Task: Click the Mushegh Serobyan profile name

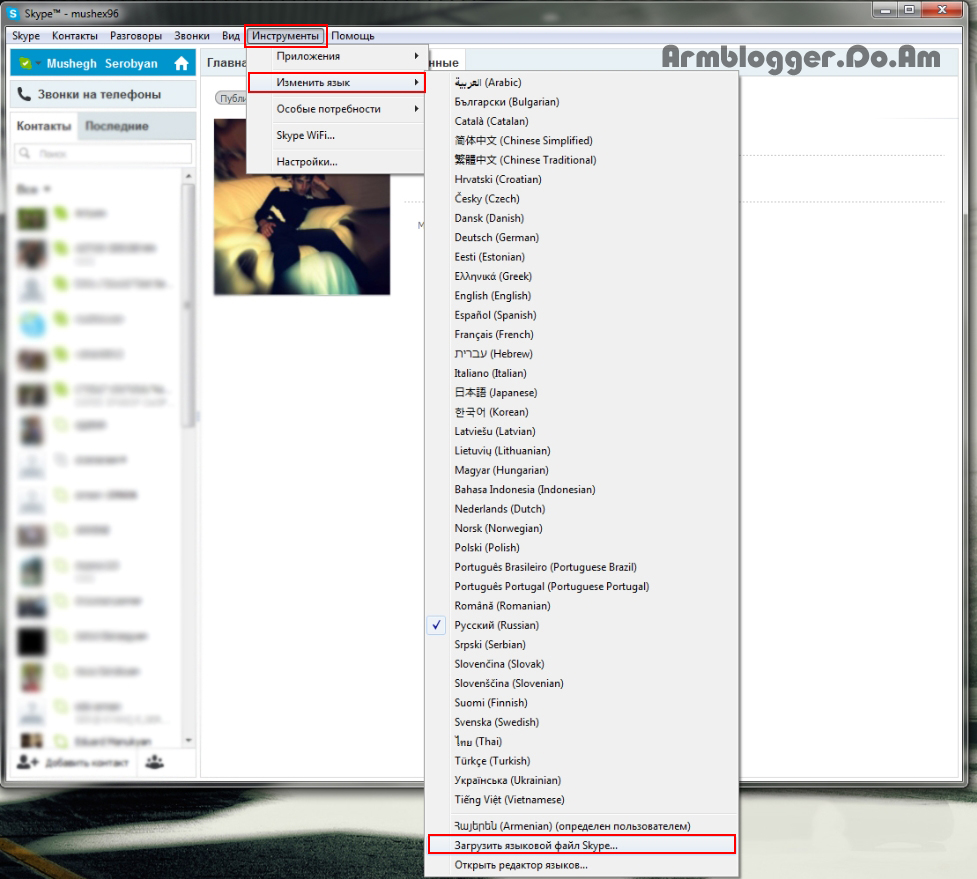Action: (102, 64)
